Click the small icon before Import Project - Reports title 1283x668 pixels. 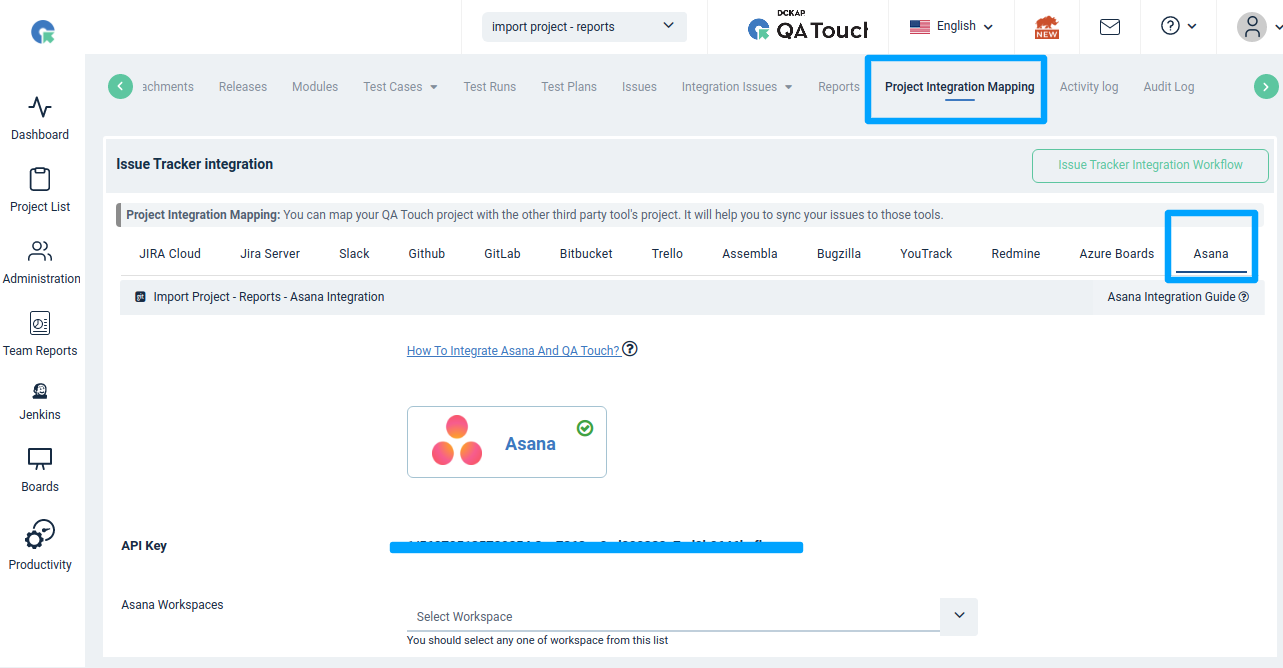141,297
